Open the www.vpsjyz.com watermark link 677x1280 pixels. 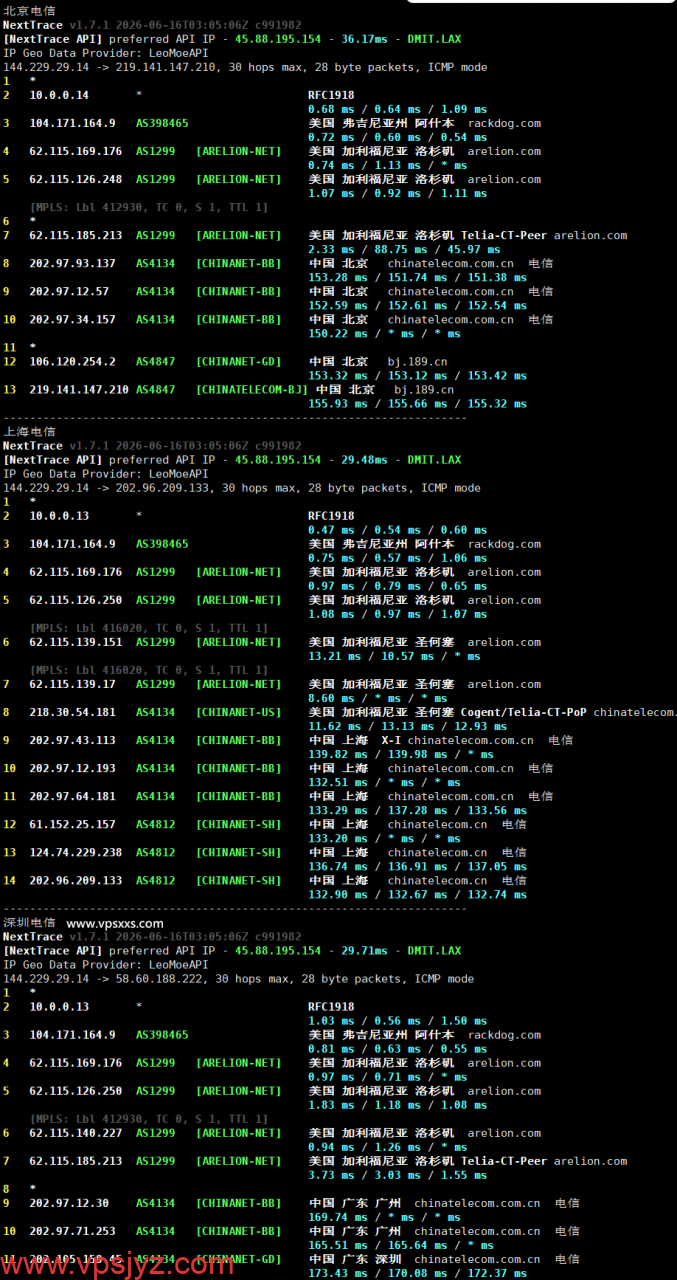(x=117, y=1263)
